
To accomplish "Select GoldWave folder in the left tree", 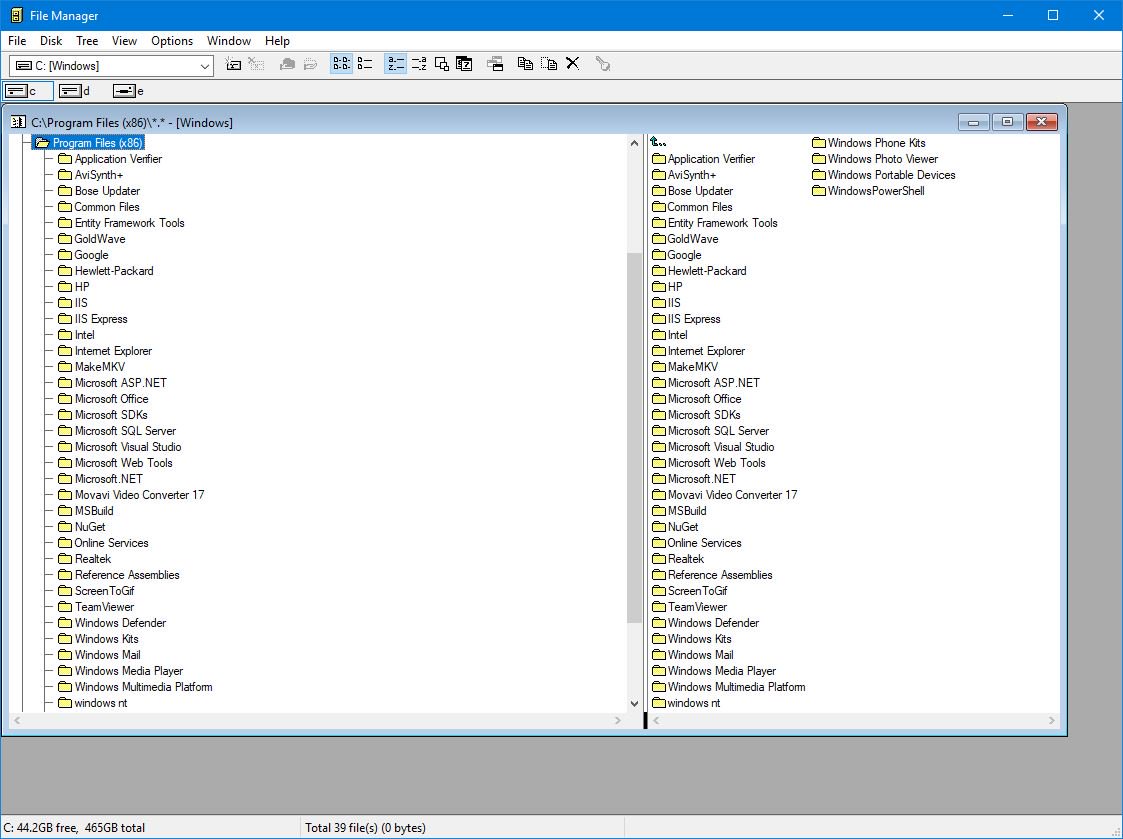I will tap(92, 239).
